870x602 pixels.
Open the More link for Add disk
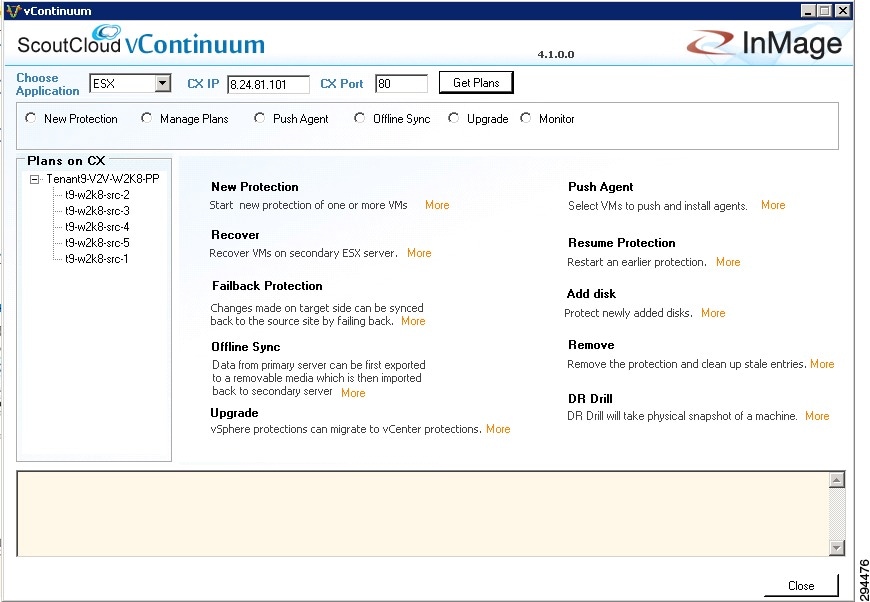pyautogui.click(x=714, y=313)
